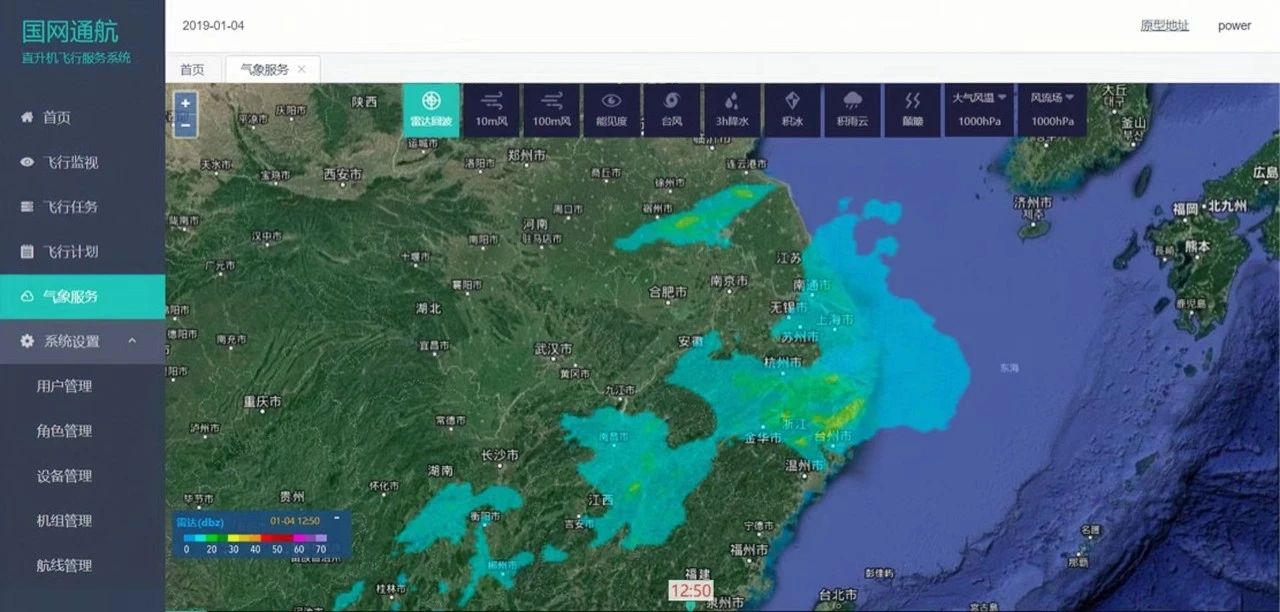Open 飞行计划 in the sidebar
The image size is (1280, 612).
pyautogui.click(x=82, y=252)
